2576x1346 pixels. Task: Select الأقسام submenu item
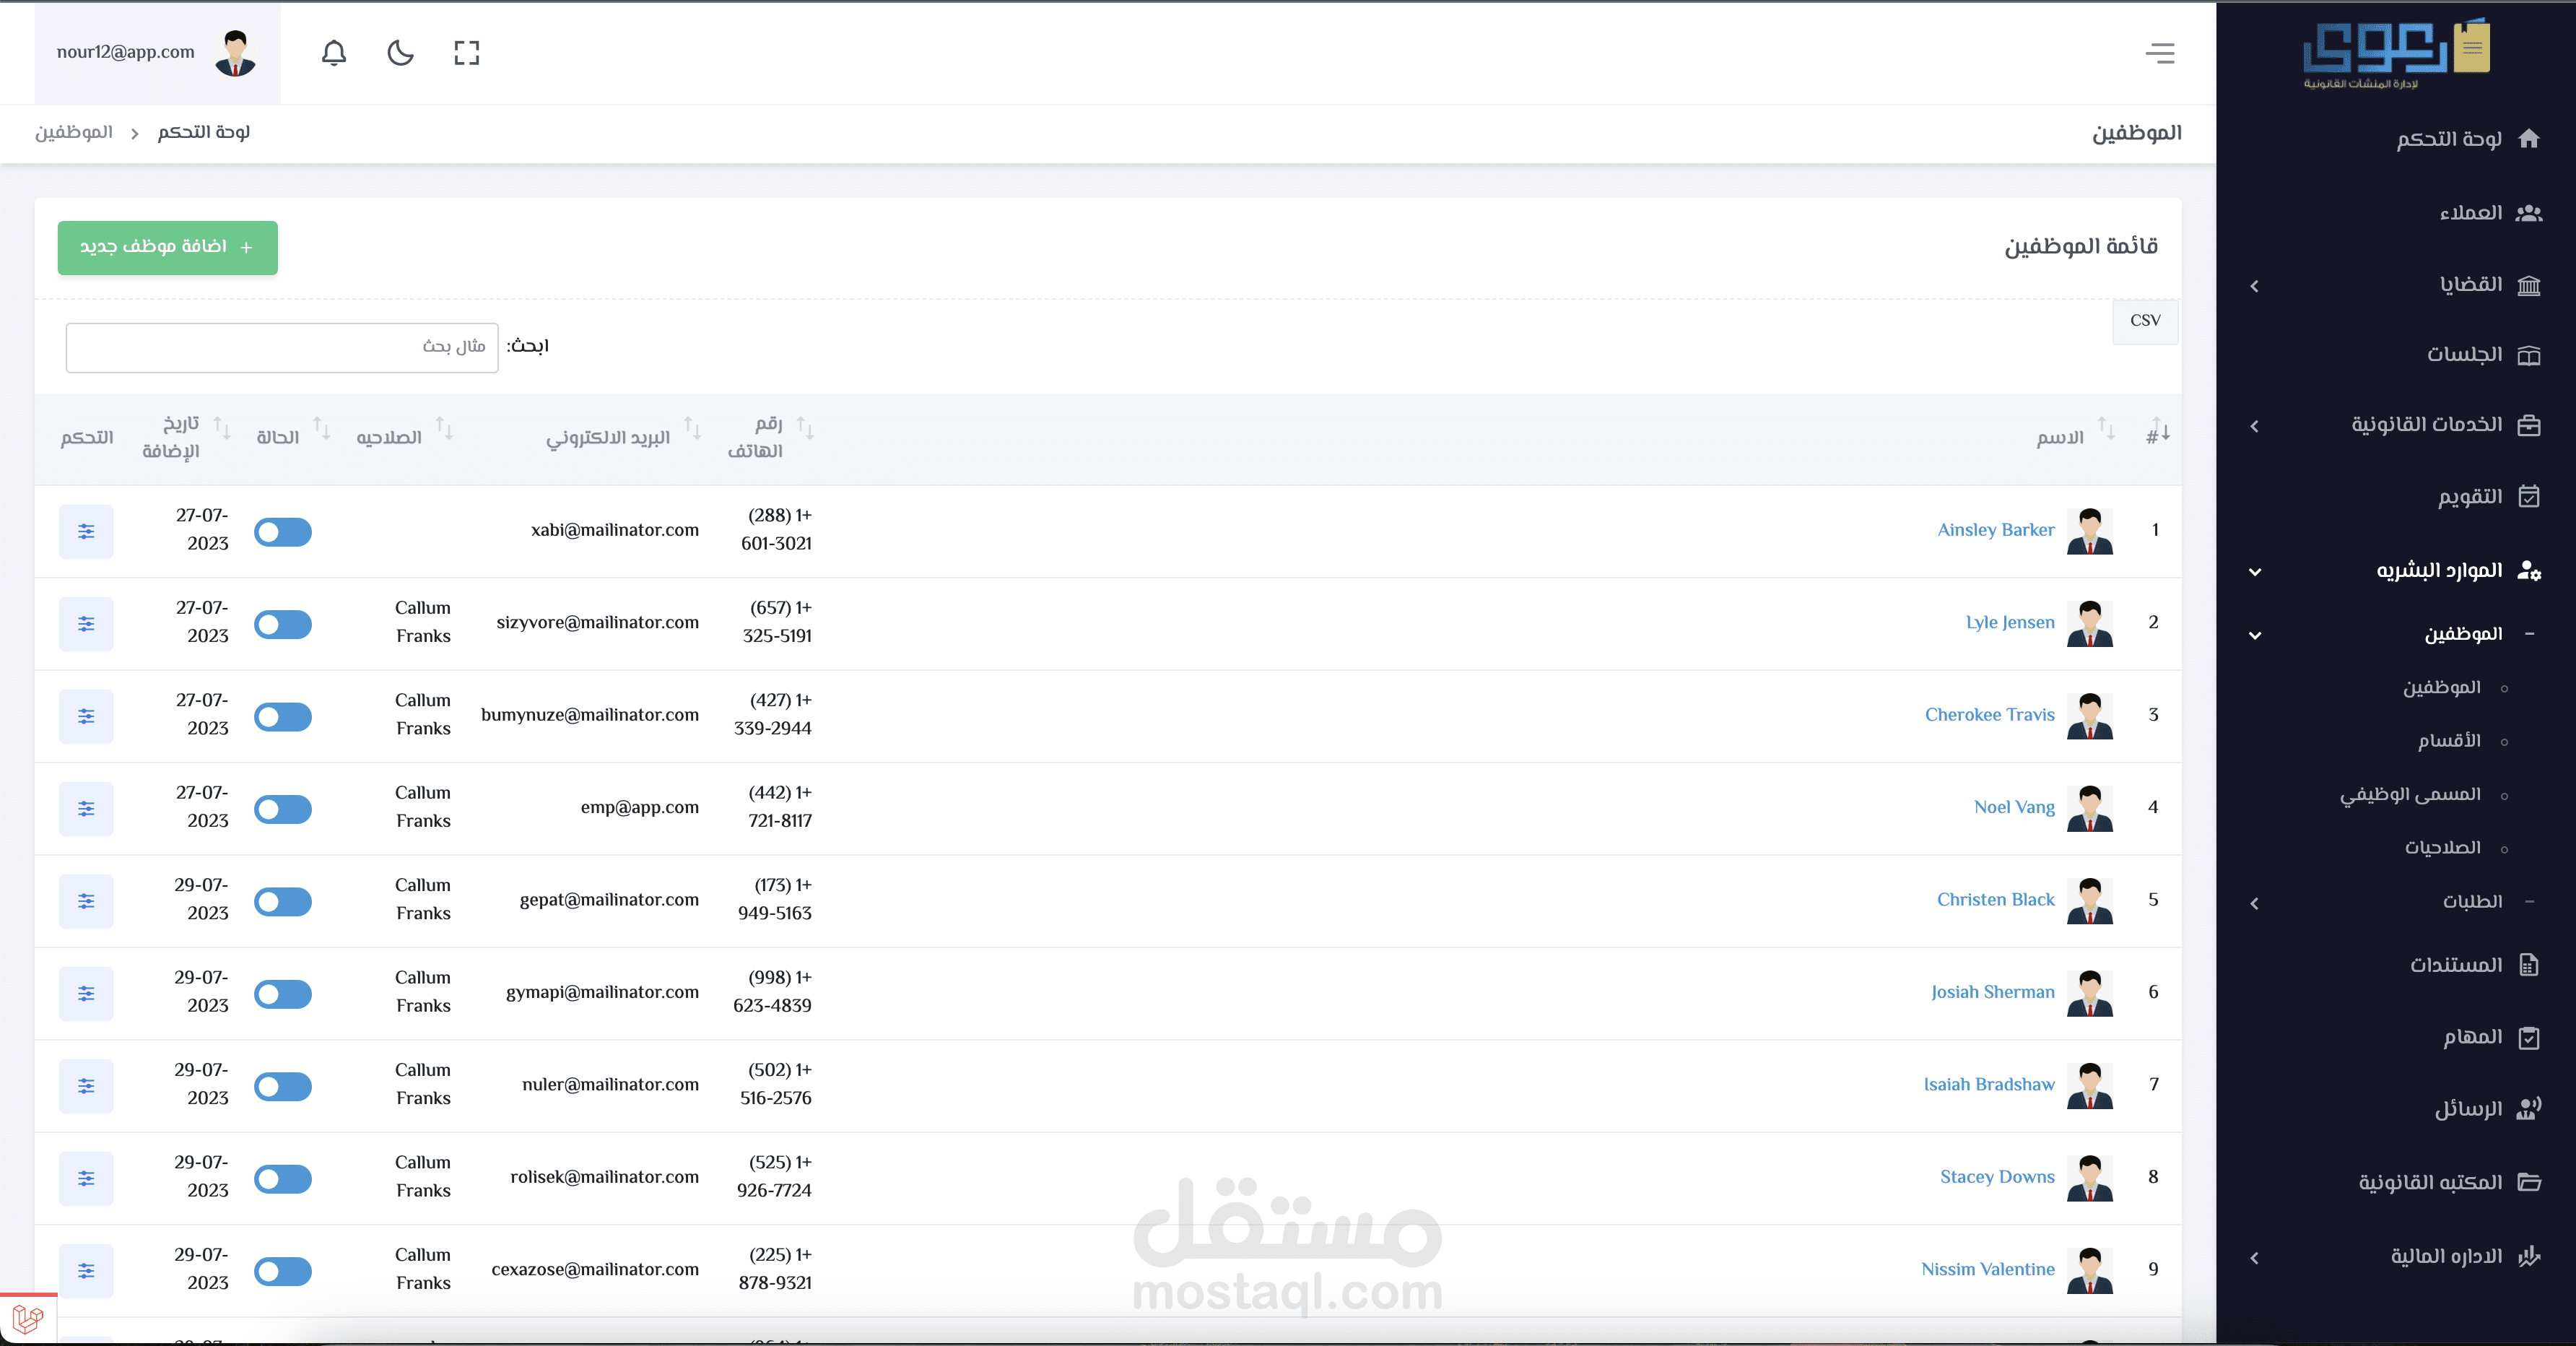pyautogui.click(x=2449, y=741)
